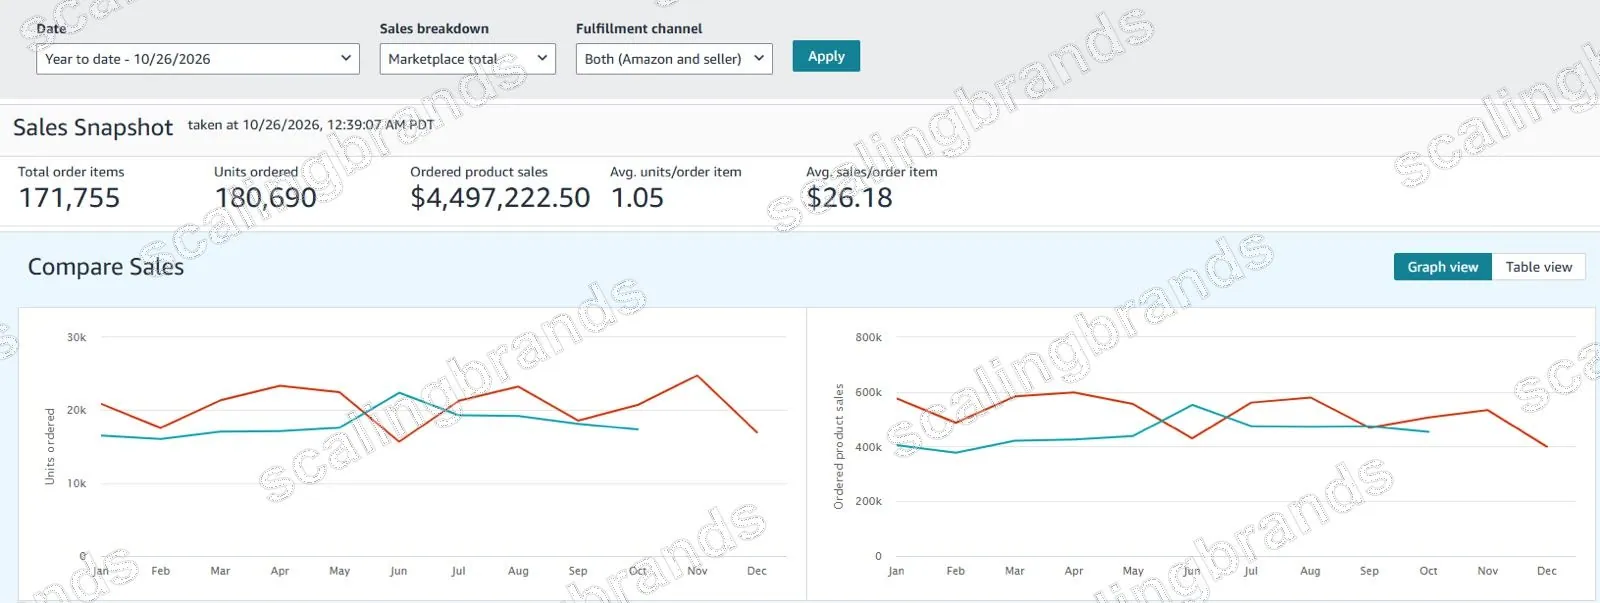Click 'Ordered product sales' axis label on right chart

point(839,446)
